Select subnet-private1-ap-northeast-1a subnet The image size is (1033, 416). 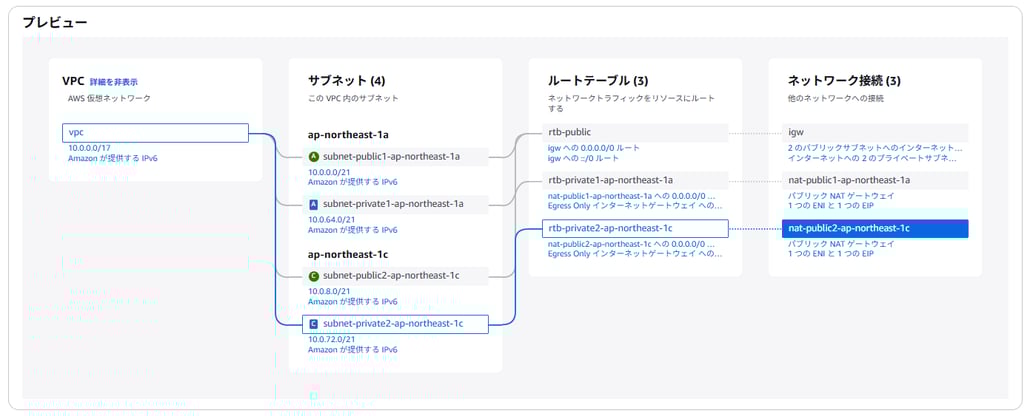tap(395, 204)
